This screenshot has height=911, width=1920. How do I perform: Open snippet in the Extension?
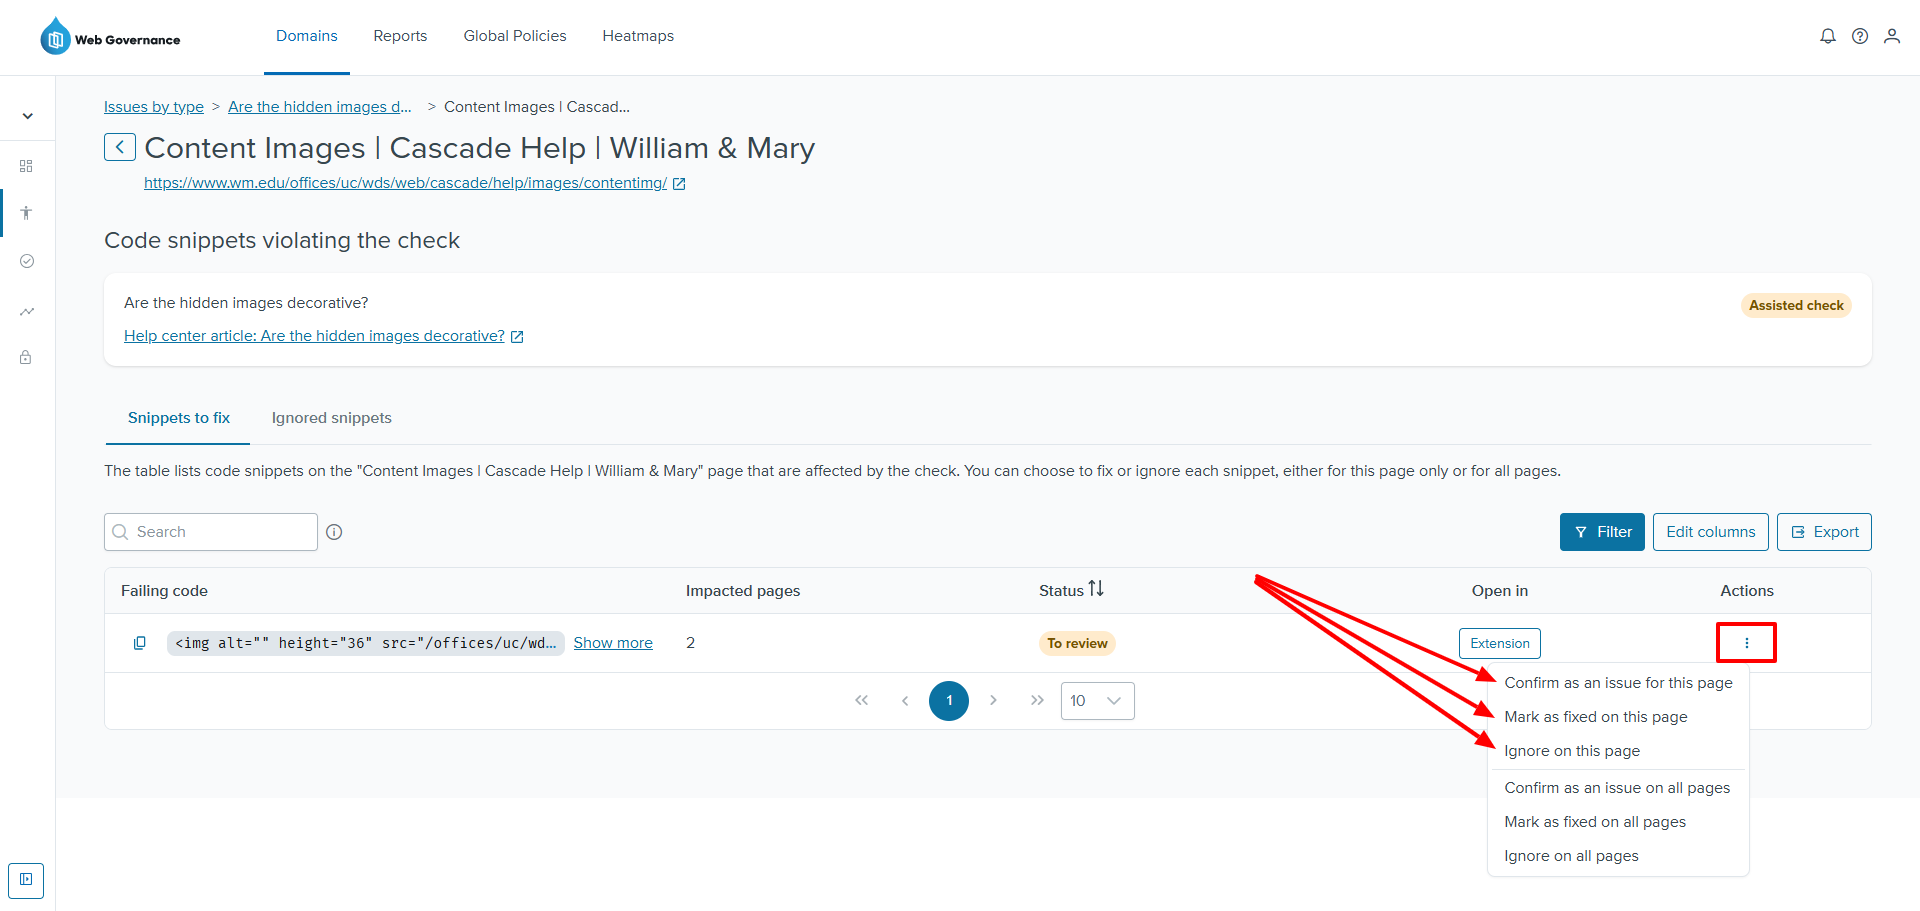[x=1499, y=643]
